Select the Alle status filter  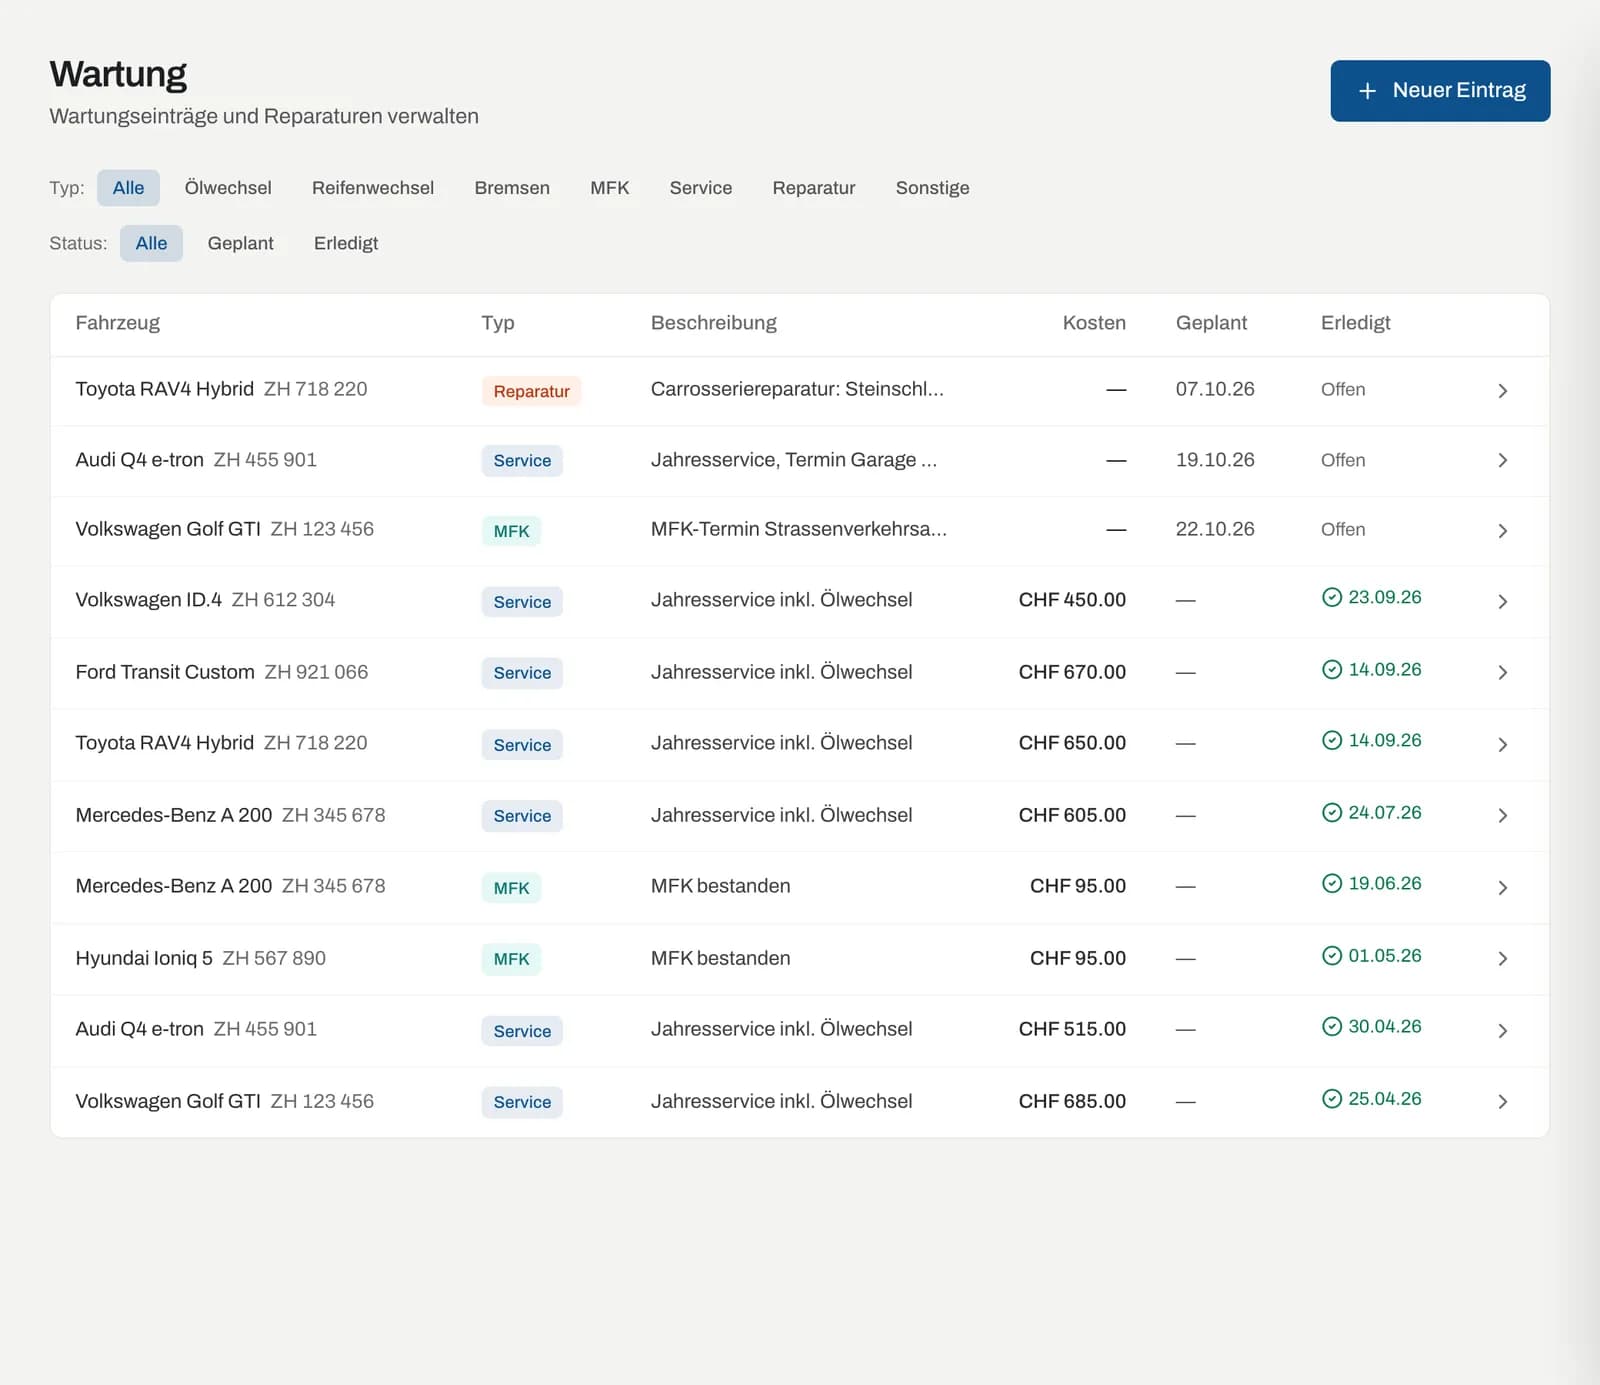tap(151, 243)
